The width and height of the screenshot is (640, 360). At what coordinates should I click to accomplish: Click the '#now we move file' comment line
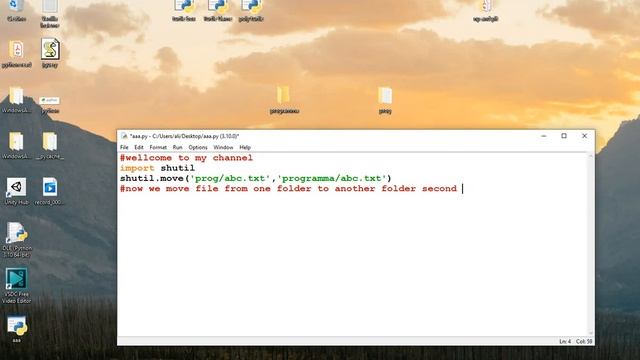click(288, 189)
